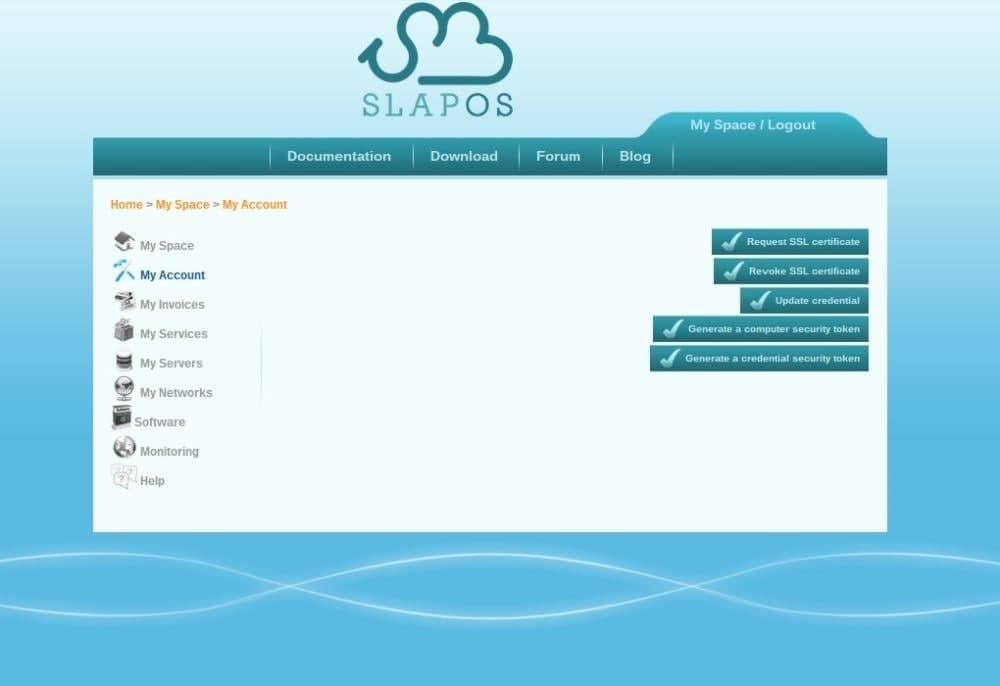This screenshot has width=1000, height=686.
Task: Open the Documentation menu item
Action: coord(339,156)
